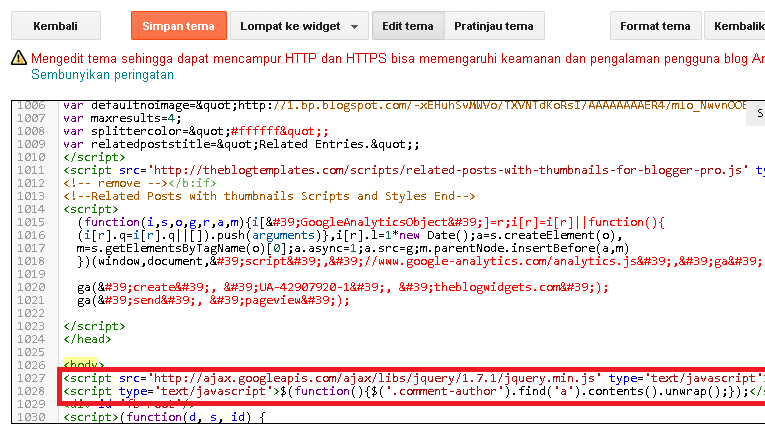
Task: Click the Format tema button
Action: coord(655,26)
